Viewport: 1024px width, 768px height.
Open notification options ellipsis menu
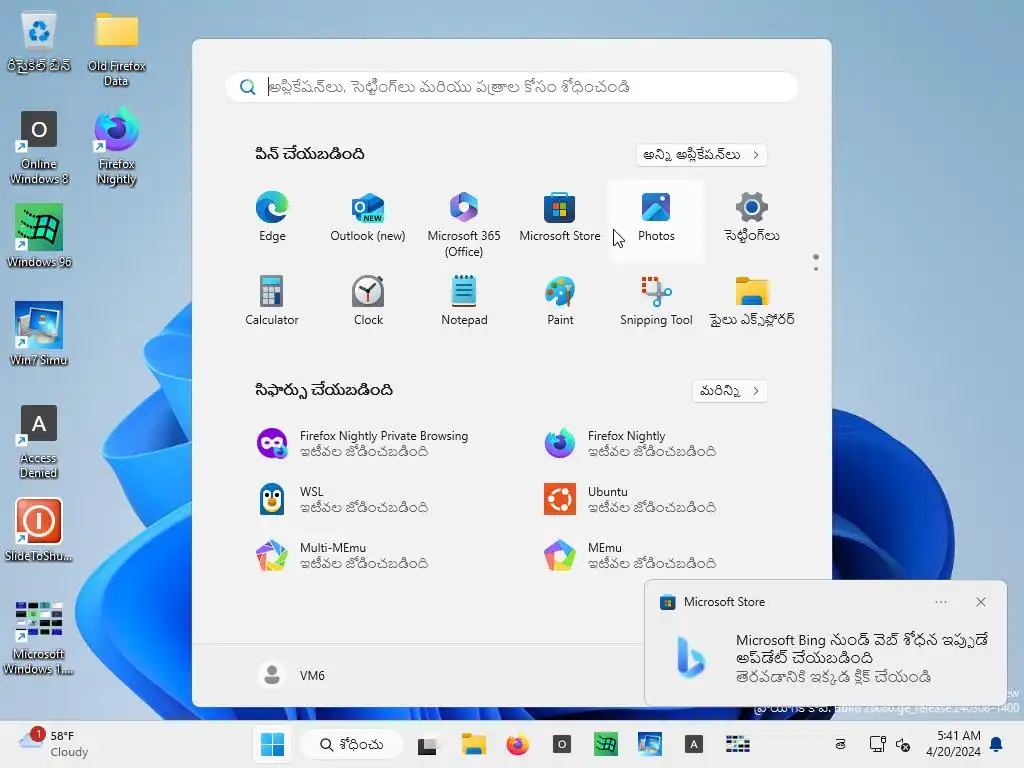[940, 601]
